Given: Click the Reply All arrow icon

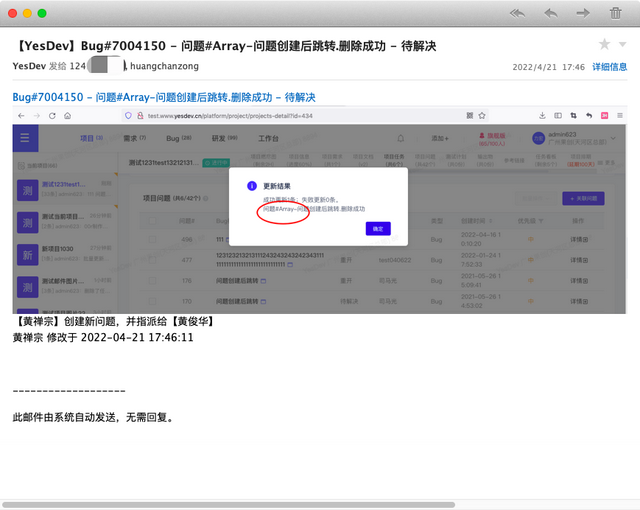Looking at the screenshot, I should (518, 13).
